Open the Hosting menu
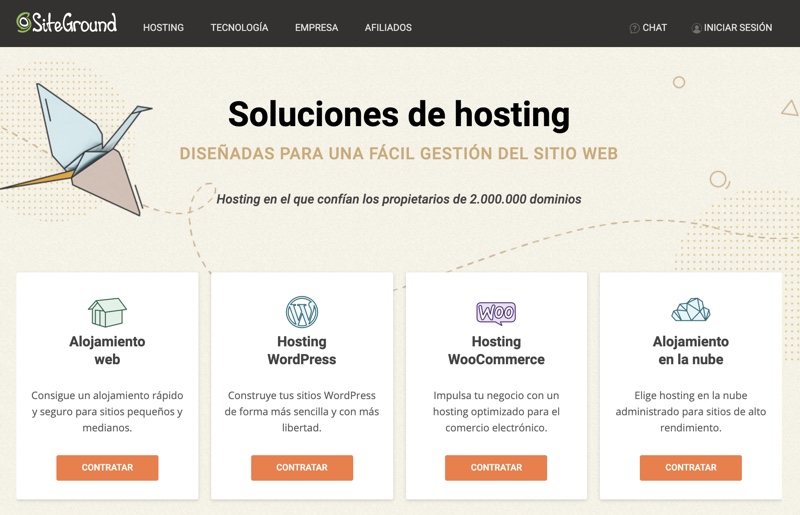Screen dimensions: 800x515 (x=163, y=28)
